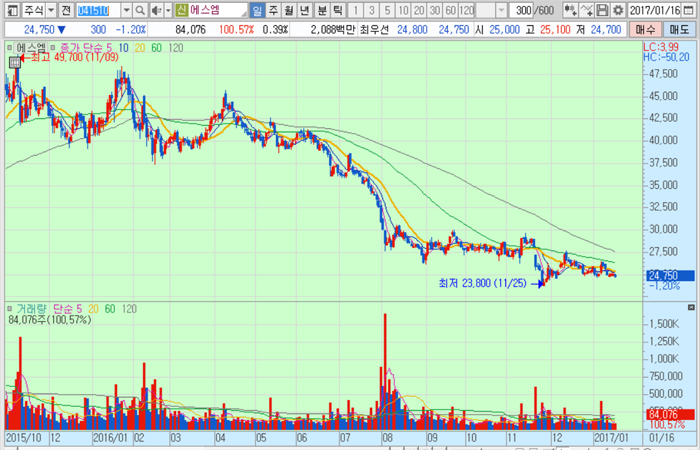The image size is (700, 450).
Task: Click the stock code search magnifier icon
Action: click(142, 10)
